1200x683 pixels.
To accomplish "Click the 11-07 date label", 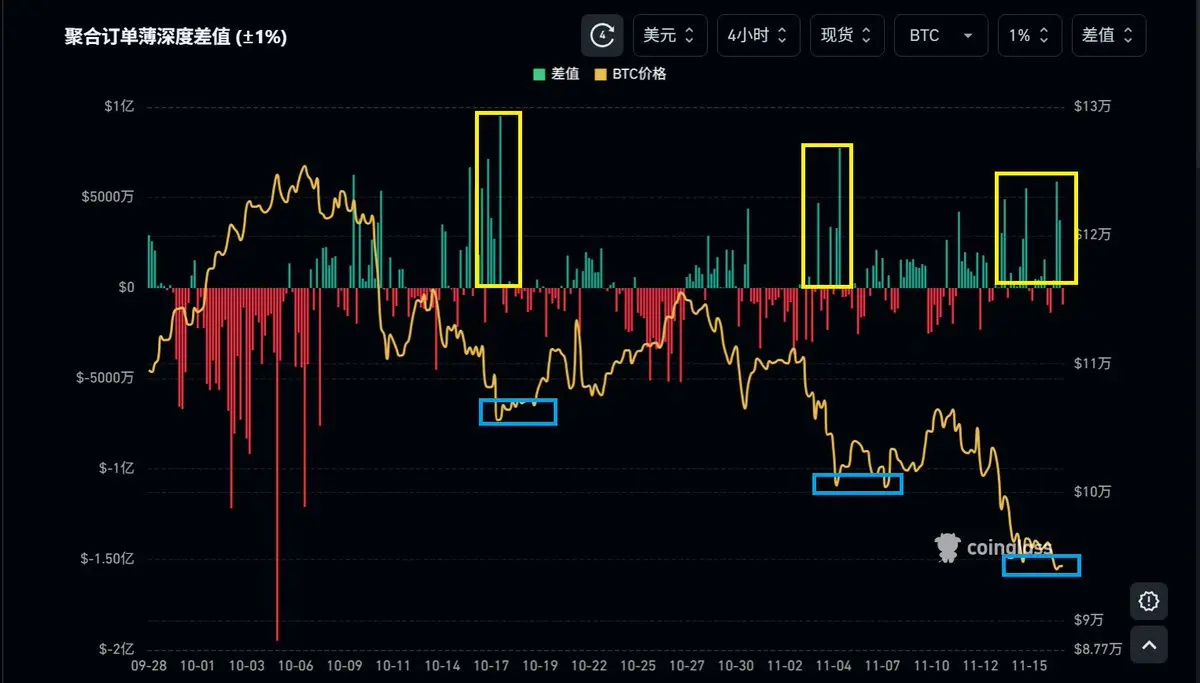I will click(884, 665).
